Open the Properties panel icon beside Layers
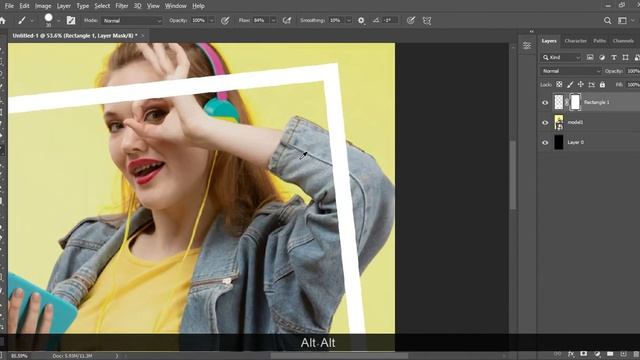 (x=527, y=46)
